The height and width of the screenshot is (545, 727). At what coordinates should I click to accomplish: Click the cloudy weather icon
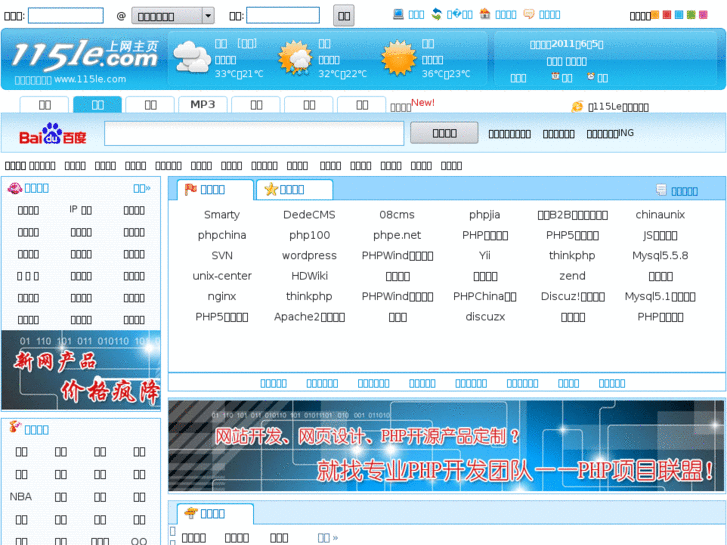pyautogui.click(x=192, y=57)
